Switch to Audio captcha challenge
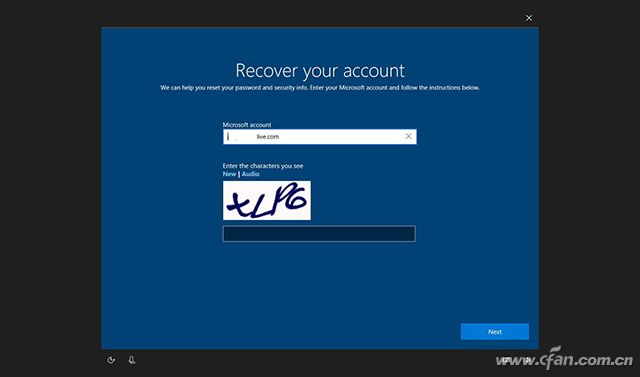 tap(250, 174)
